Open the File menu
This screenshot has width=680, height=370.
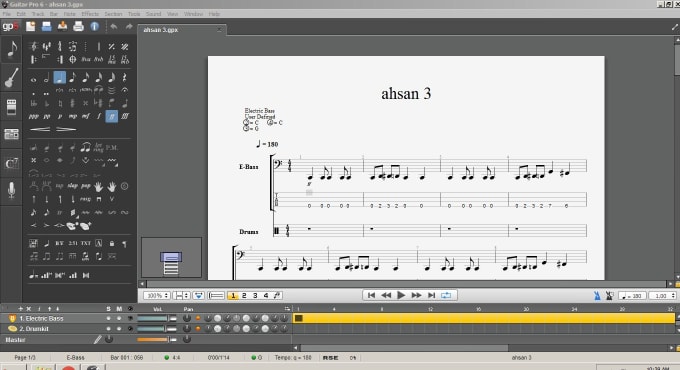(7, 14)
